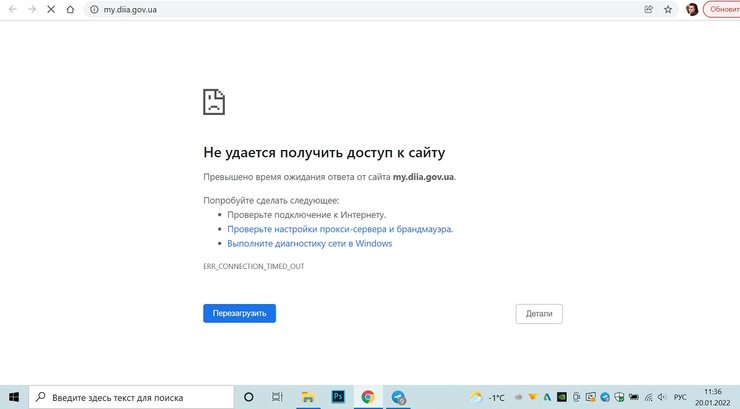Switch to Photoshop on taskbar
Image resolution: width=740 pixels, height=409 pixels.
pos(338,397)
